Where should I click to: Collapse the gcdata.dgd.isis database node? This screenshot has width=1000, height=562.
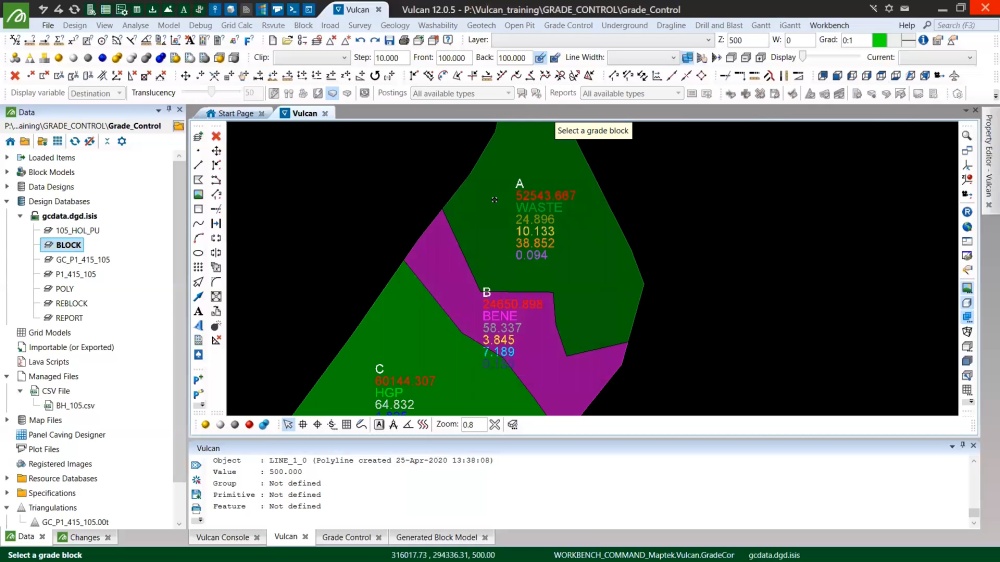pyautogui.click(x=20, y=216)
